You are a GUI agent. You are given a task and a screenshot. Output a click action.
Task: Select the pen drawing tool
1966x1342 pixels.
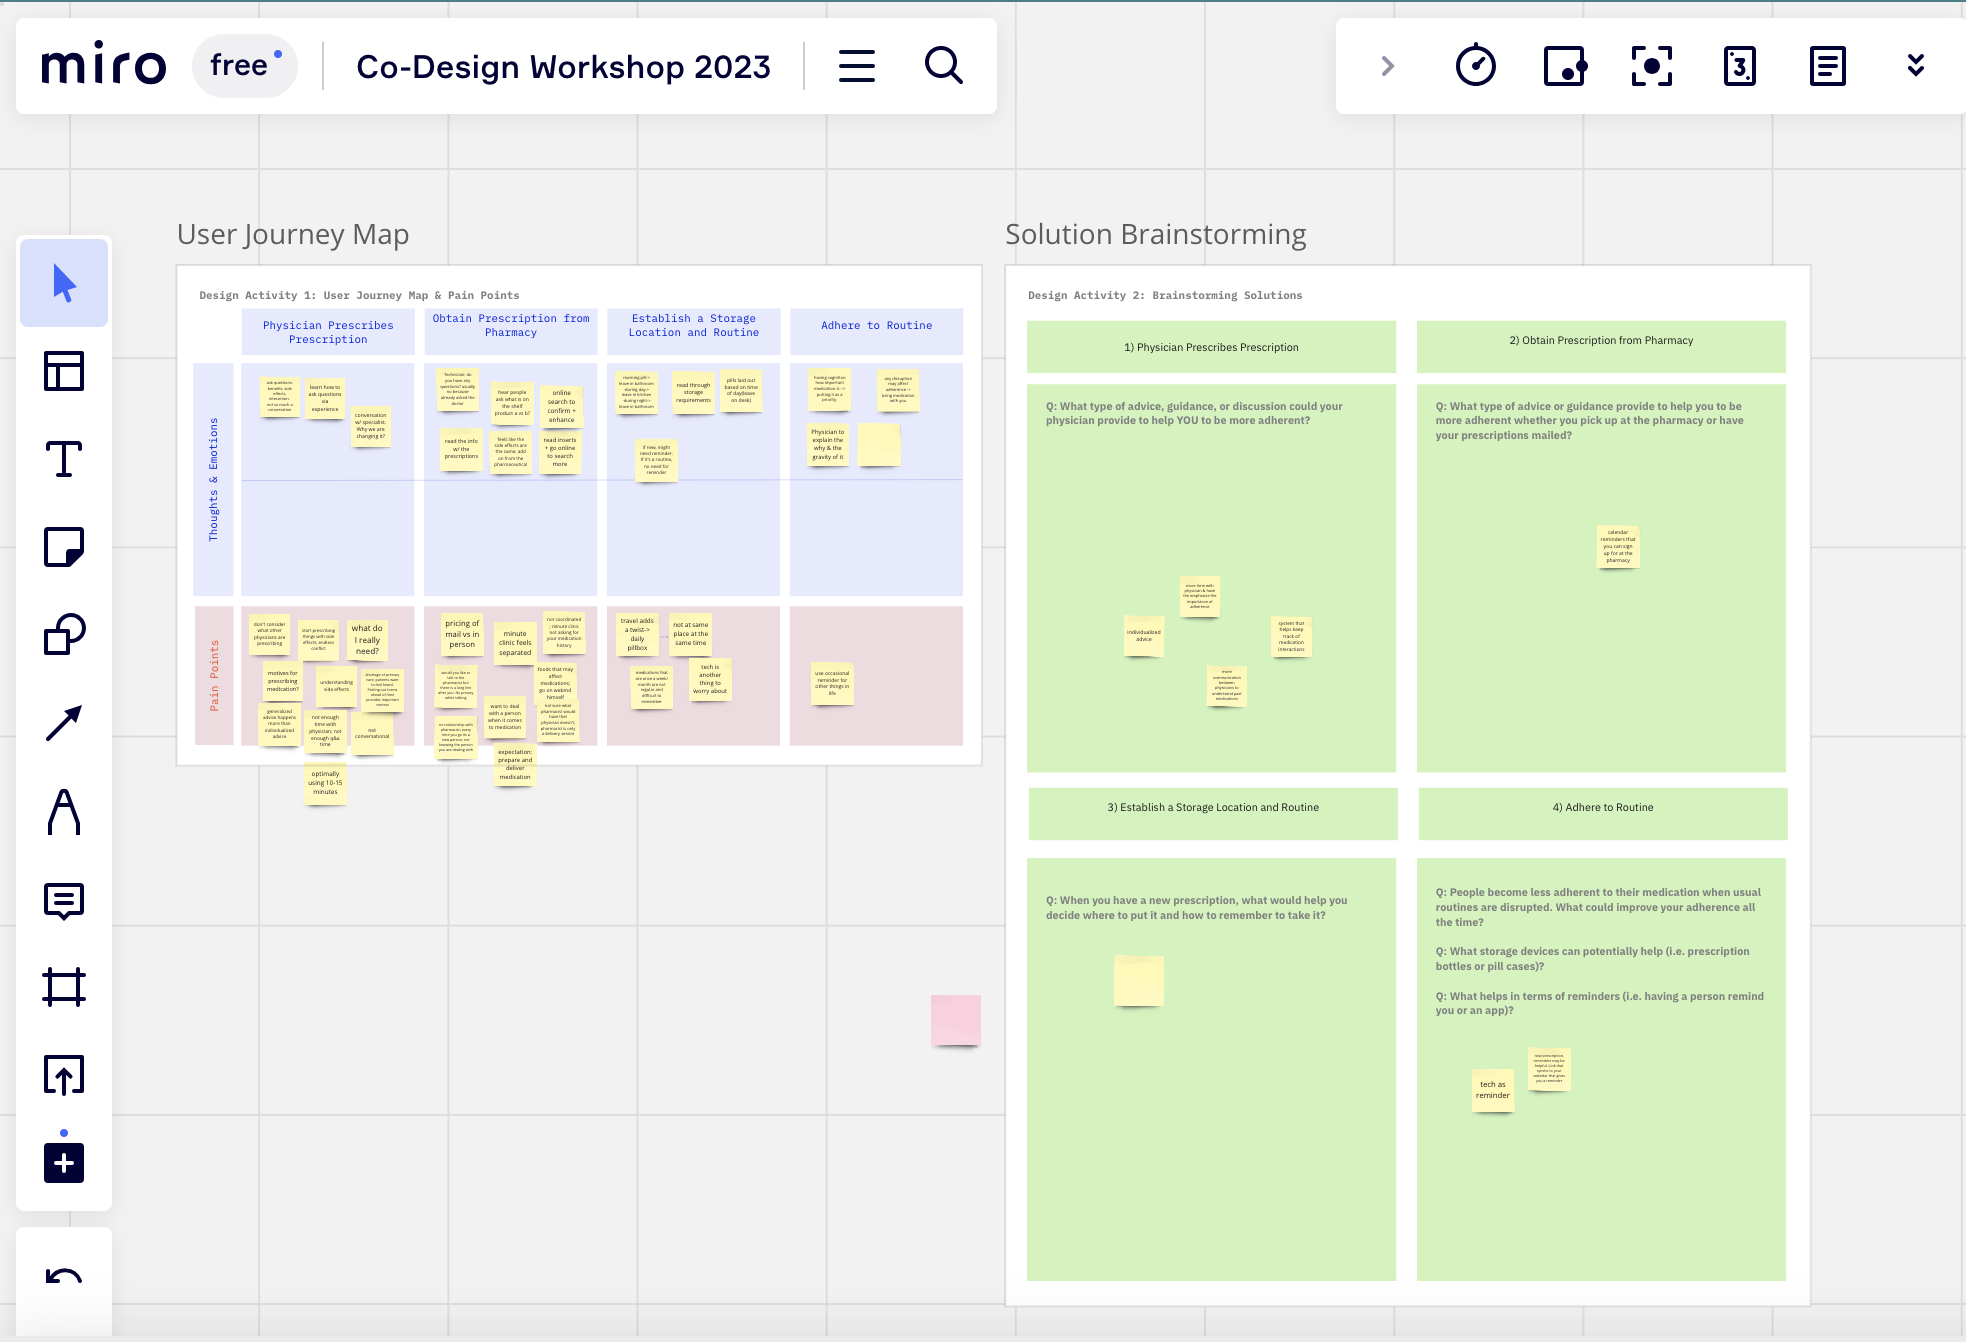click(64, 811)
